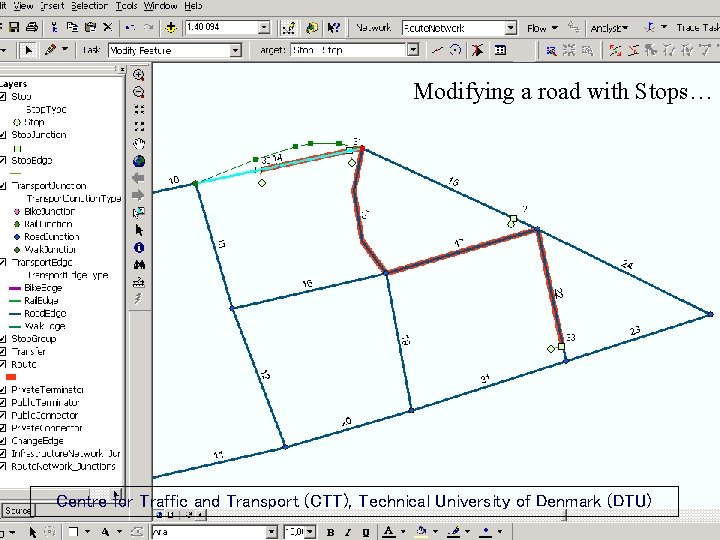The image size is (720, 540).
Task: Click the Delete X icon
Action: [x=108, y=28]
